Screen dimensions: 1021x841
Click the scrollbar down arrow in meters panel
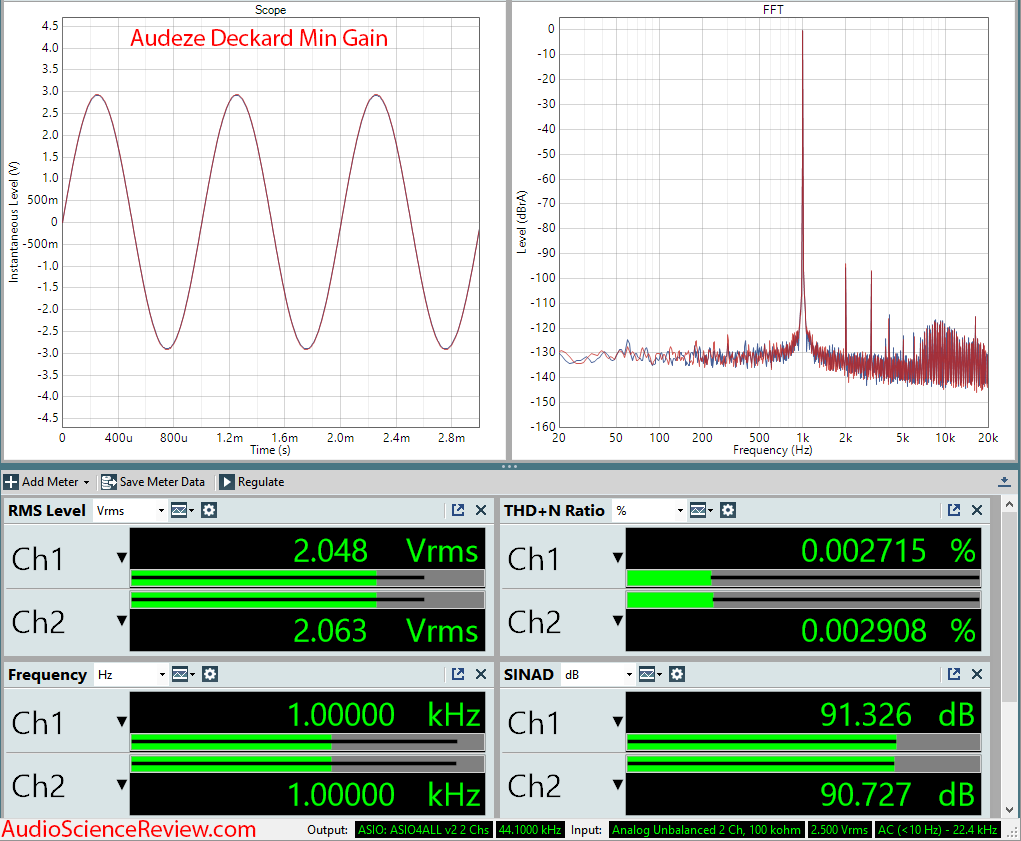click(1009, 810)
